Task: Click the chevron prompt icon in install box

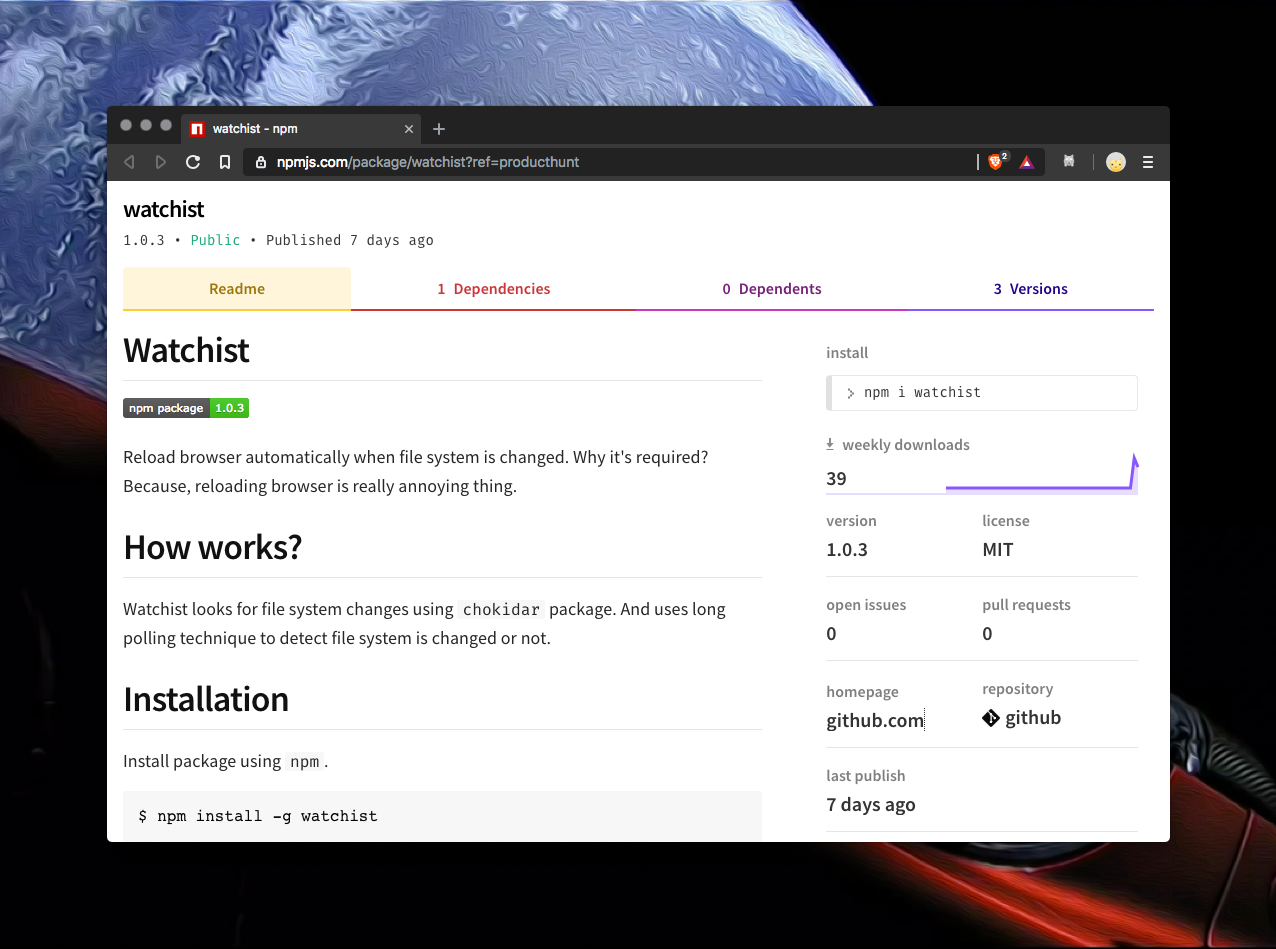Action: tap(851, 393)
